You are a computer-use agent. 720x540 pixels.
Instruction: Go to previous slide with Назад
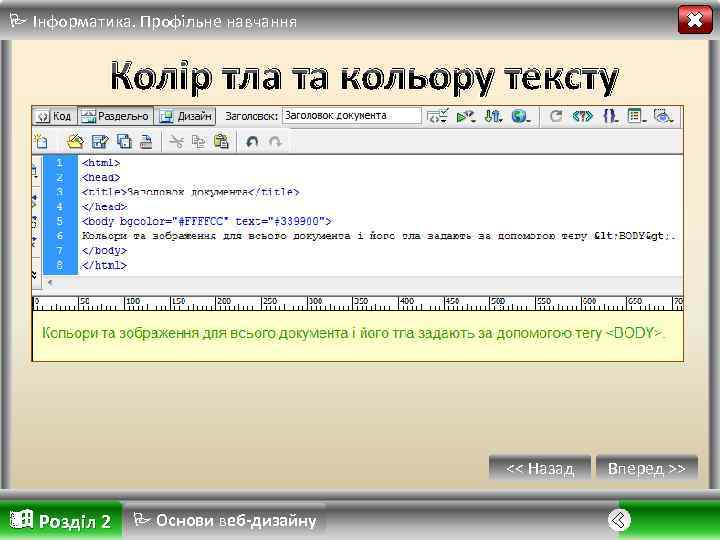pos(540,468)
